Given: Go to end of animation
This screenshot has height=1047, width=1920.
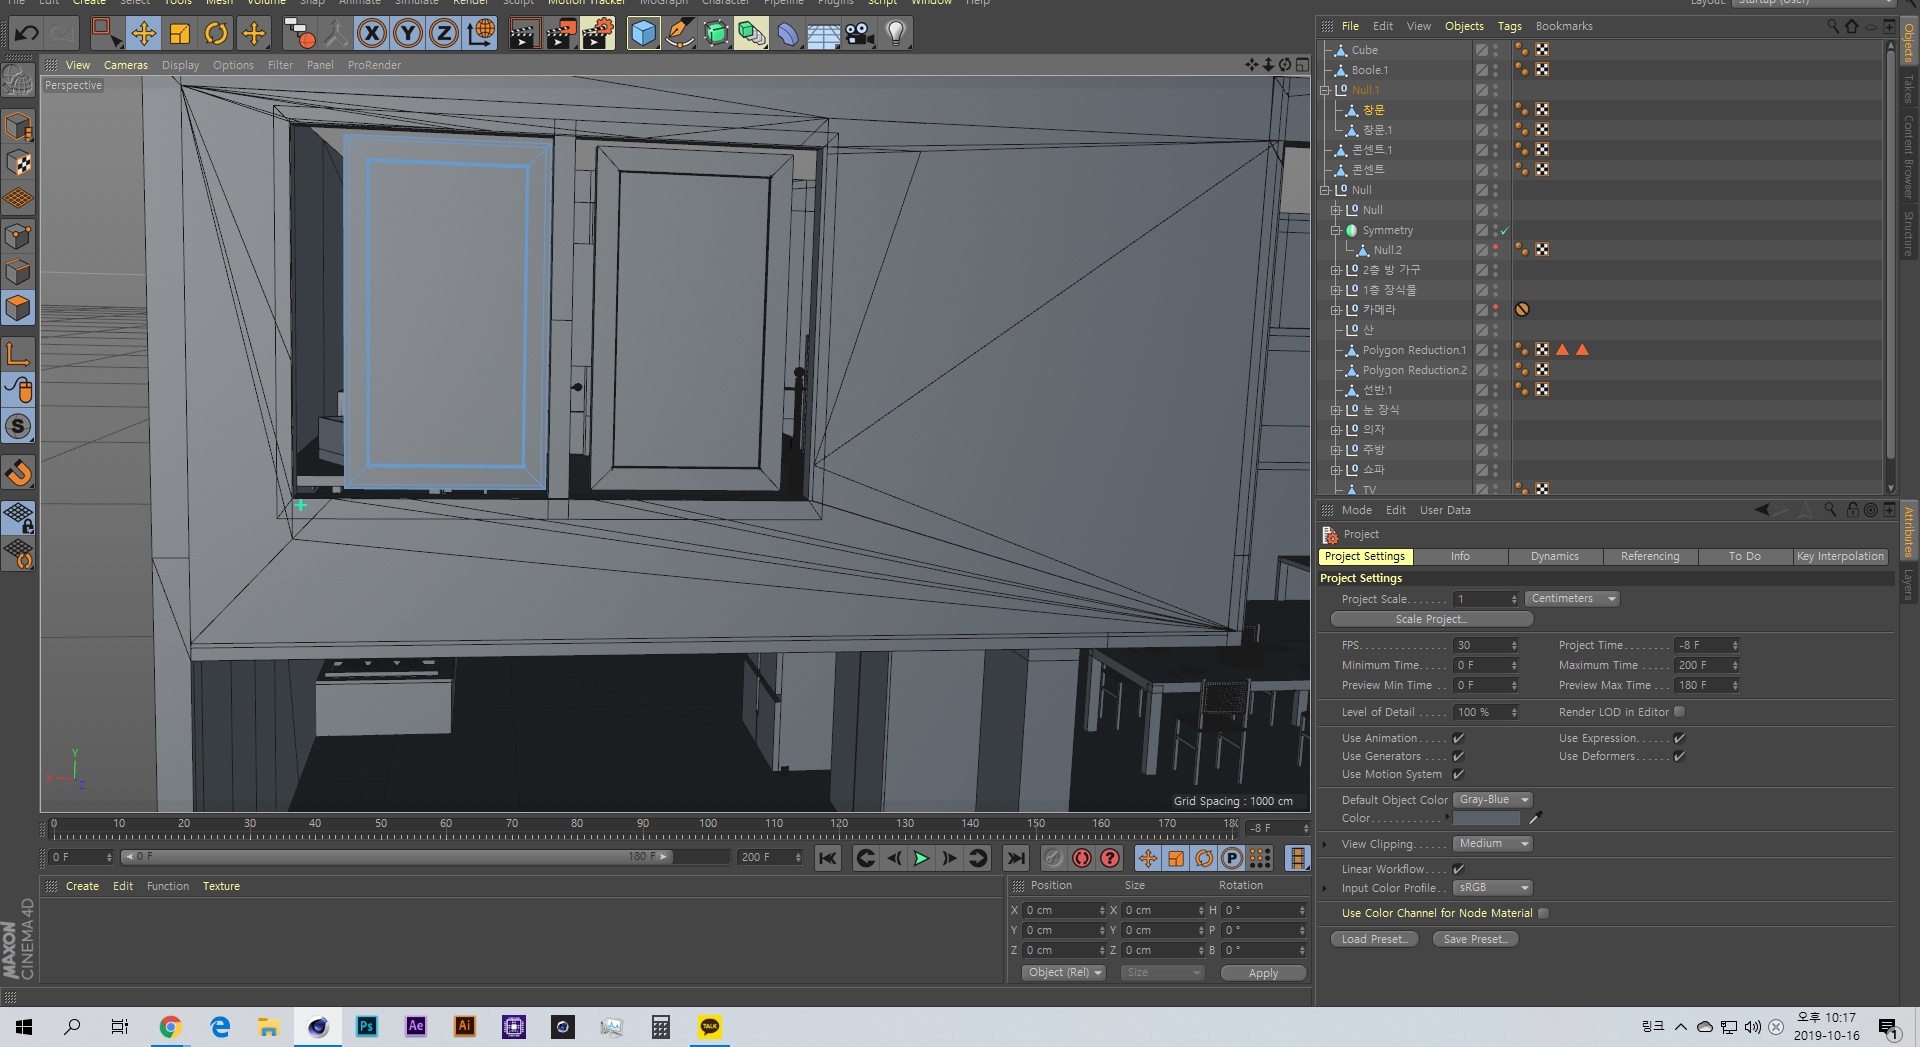Looking at the screenshot, I should tap(1016, 858).
